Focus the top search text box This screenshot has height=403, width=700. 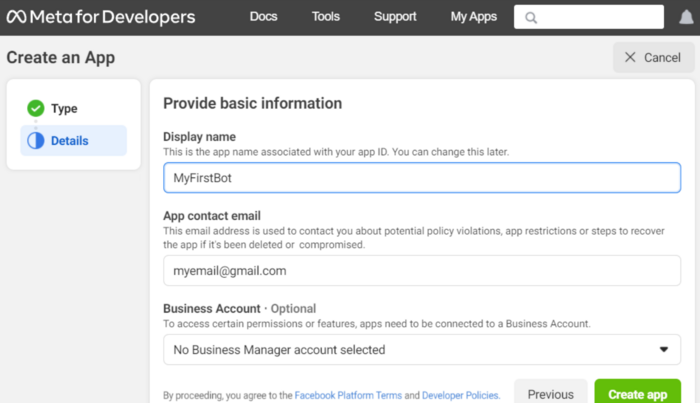tap(600, 17)
